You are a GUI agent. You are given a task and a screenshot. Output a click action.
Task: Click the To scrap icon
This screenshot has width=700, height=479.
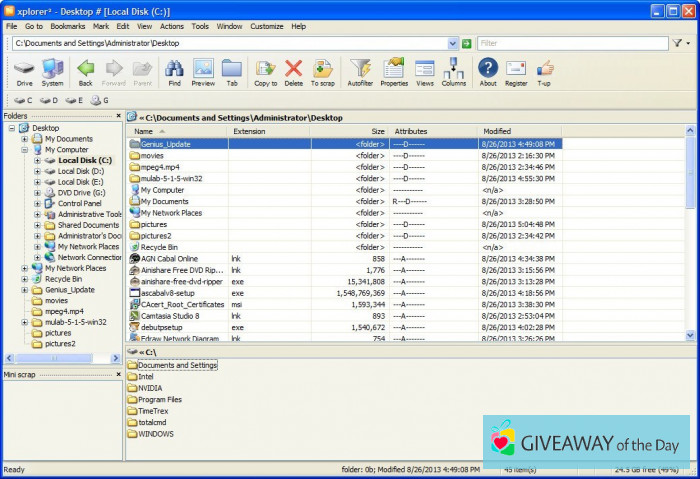tap(322, 70)
